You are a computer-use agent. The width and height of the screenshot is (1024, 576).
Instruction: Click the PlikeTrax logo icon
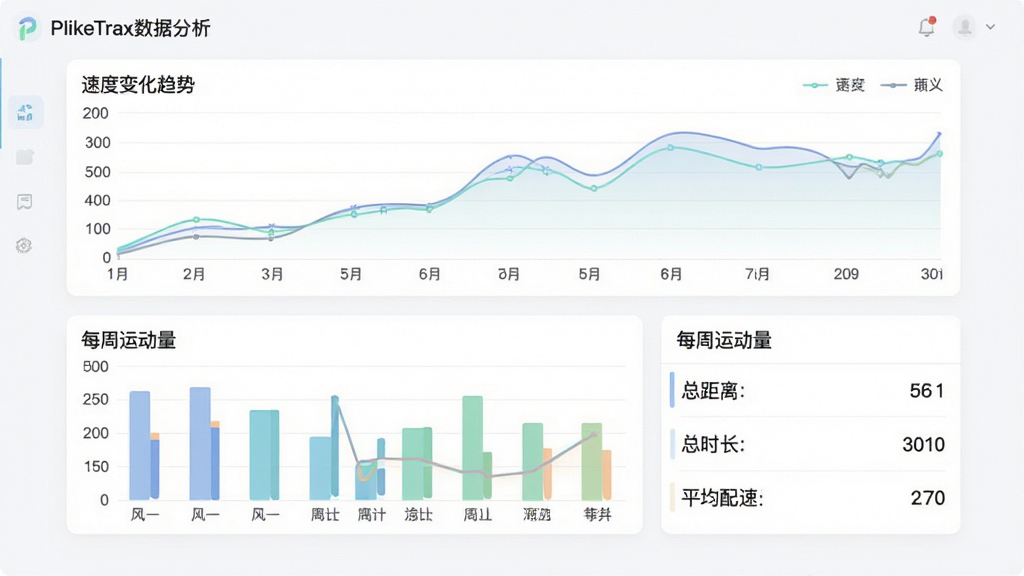pyautogui.click(x=27, y=28)
